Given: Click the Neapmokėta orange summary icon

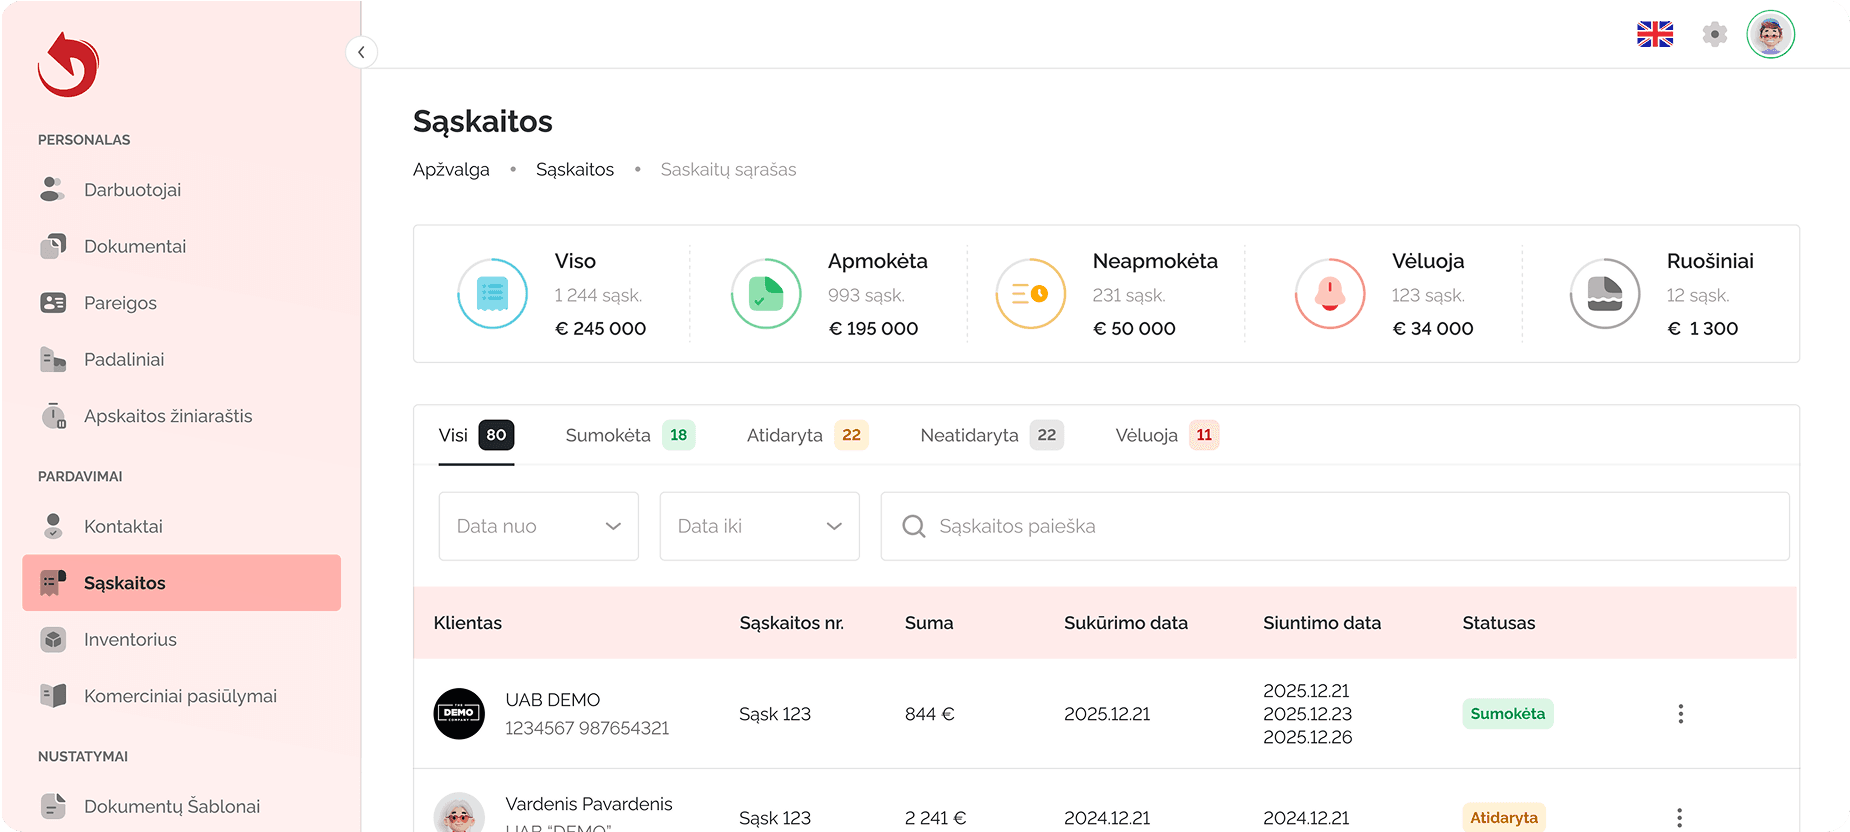Looking at the screenshot, I should pyautogui.click(x=1031, y=294).
